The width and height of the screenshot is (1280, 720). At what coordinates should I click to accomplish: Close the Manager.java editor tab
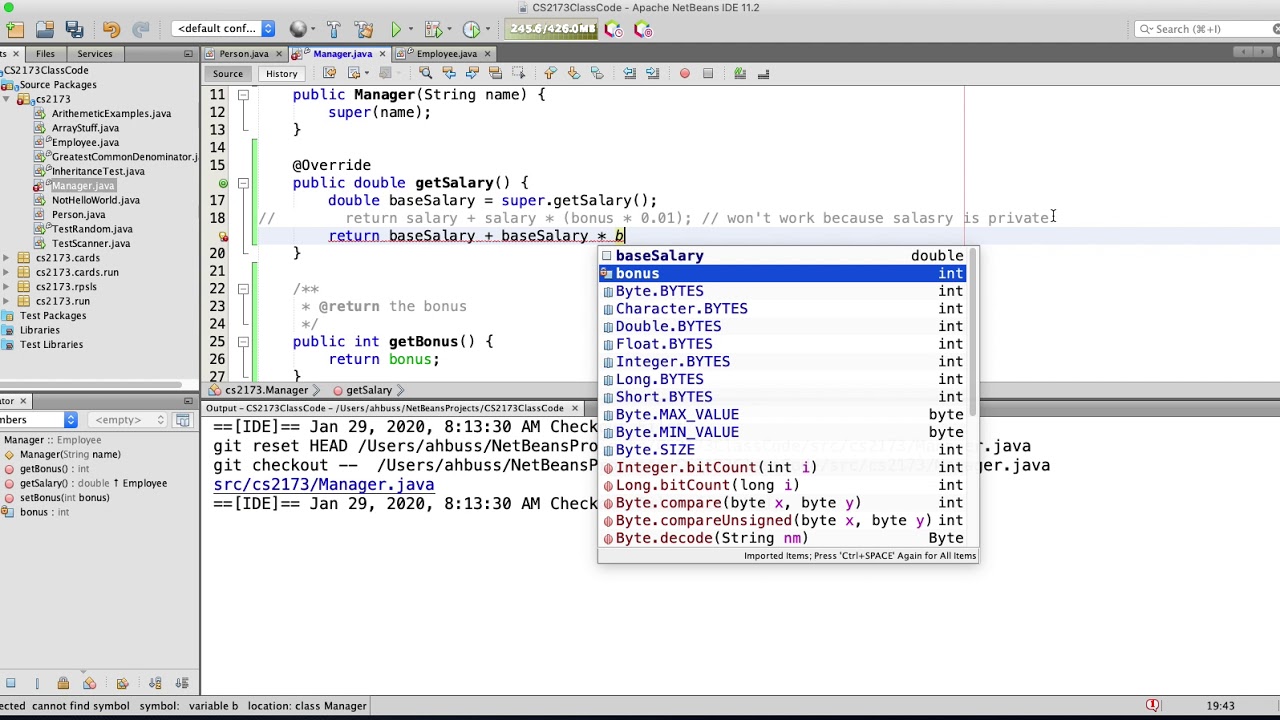pyautogui.click(x=382, y=54)
